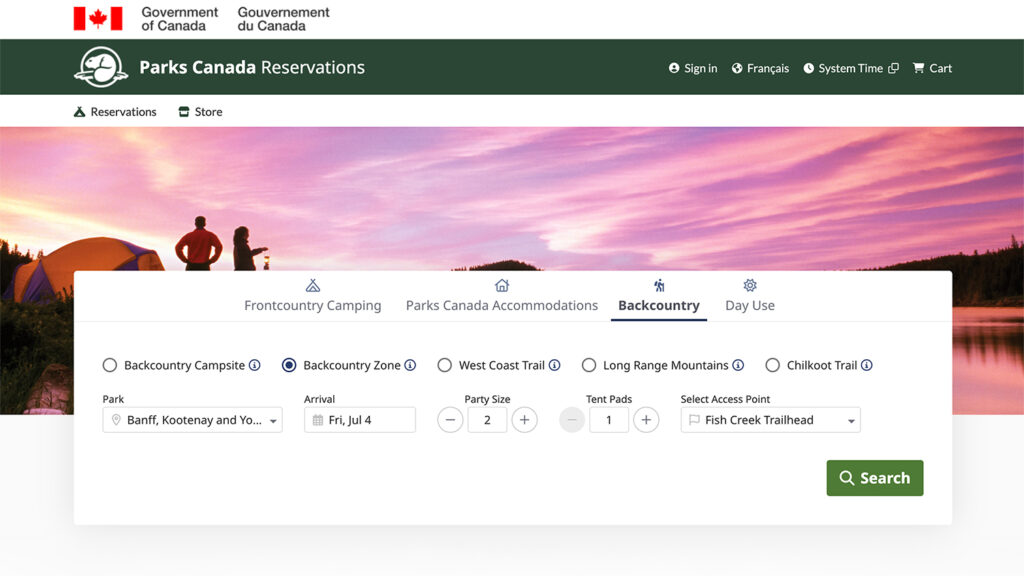The image size is (1024, 576).
Task: Select the Chilkoot Trail radio button
Action: point(772,365)
